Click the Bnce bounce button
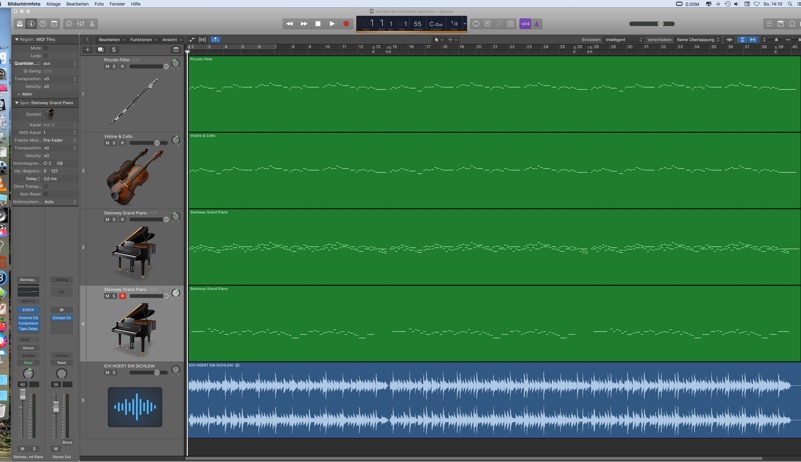Viewport: 801px width, 462px height. [67, 442]
